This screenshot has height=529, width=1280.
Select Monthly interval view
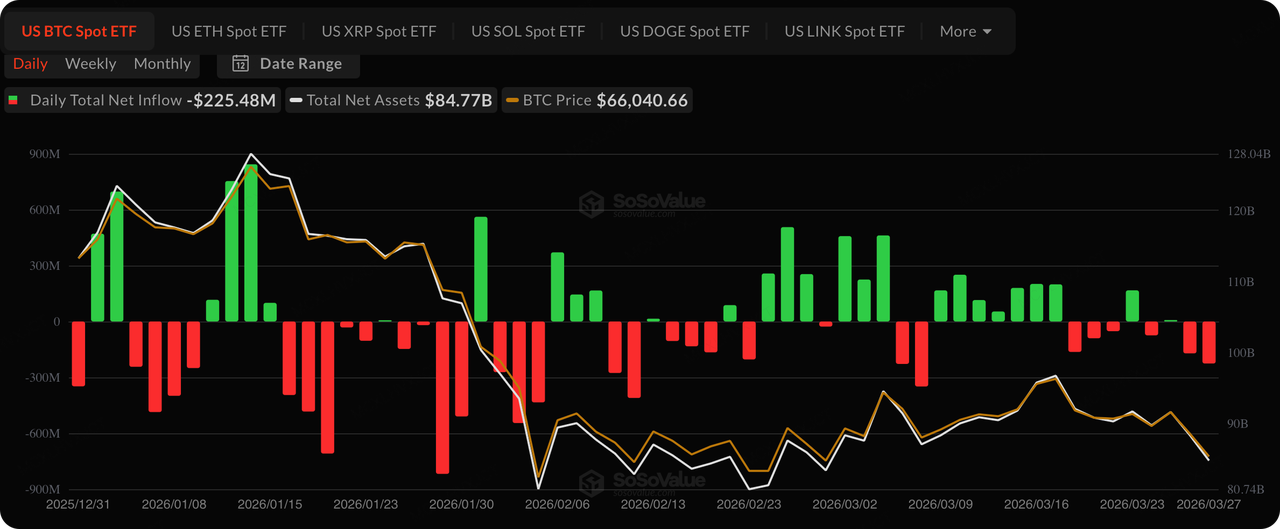pos(162,64)
